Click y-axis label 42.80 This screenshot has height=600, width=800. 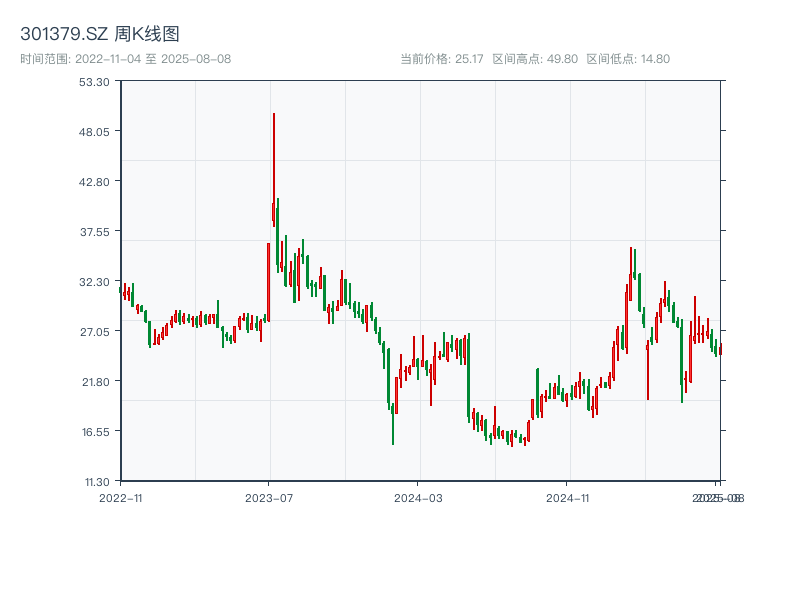pos(94,182)
